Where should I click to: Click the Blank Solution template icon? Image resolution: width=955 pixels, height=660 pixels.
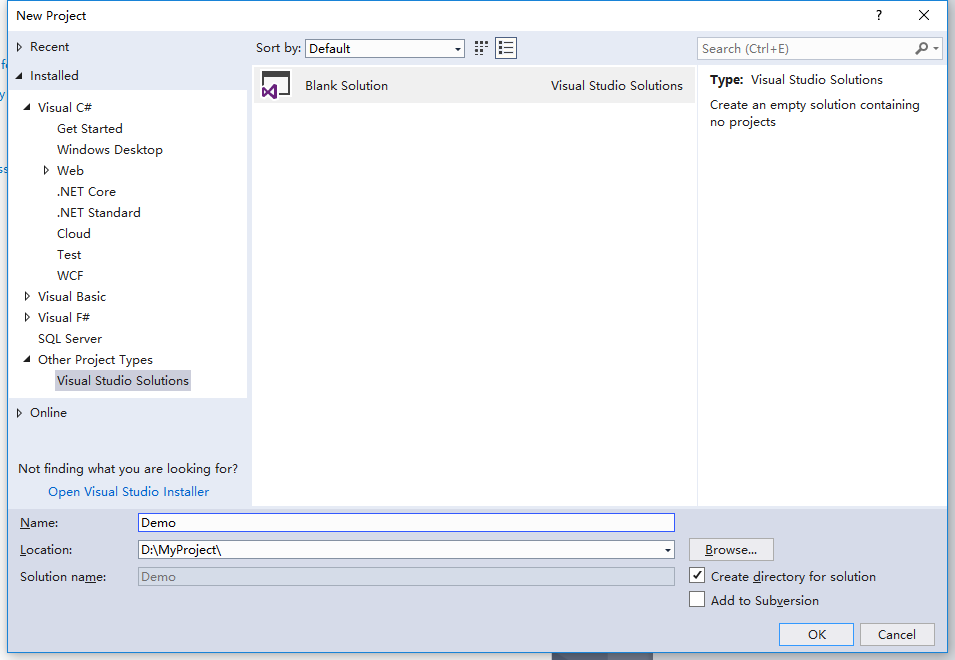pyautogui.click(x=276, y=85)
